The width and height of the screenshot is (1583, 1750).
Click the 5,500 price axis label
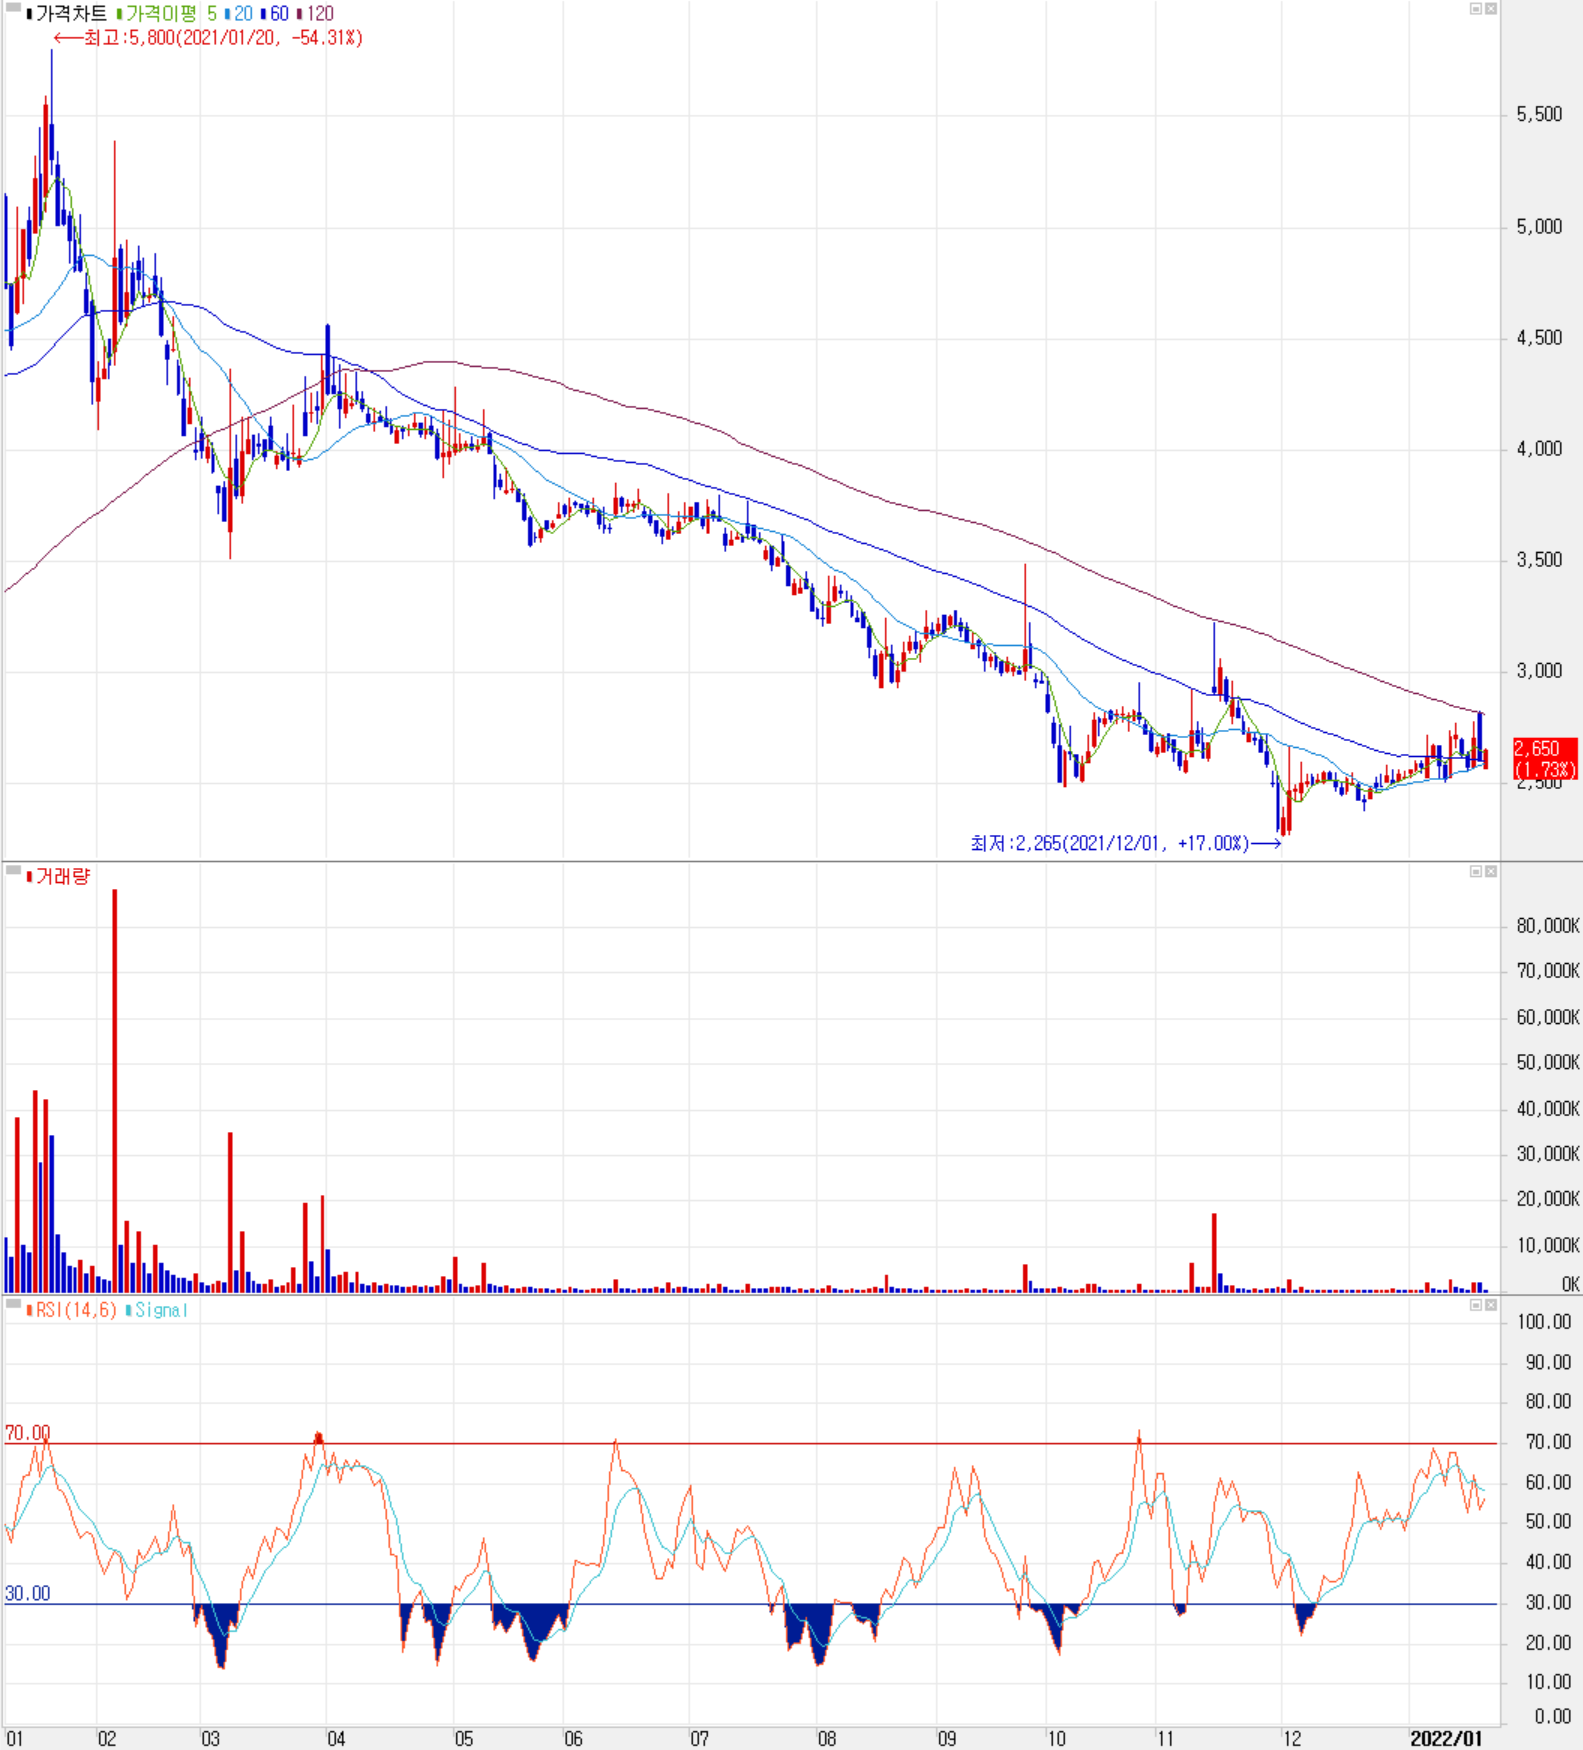click(1539, 115)
